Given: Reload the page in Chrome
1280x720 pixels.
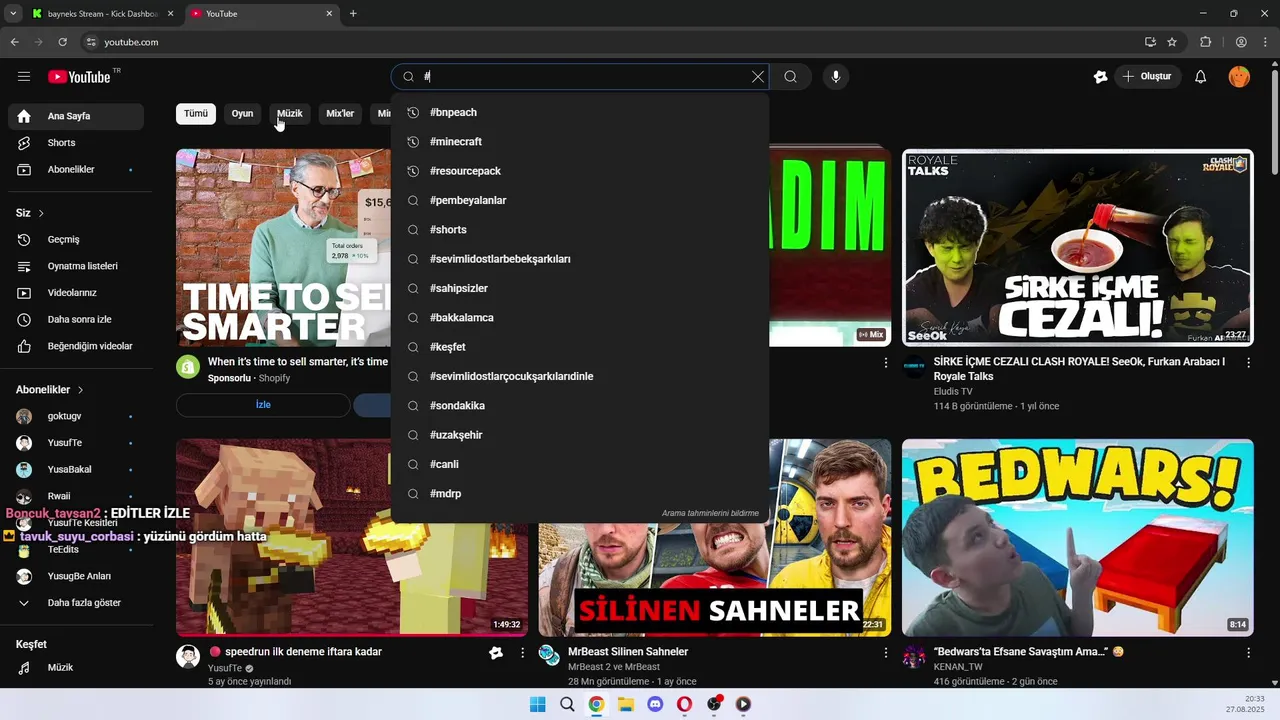Looking at the screenshot, I should click(62, 42).
